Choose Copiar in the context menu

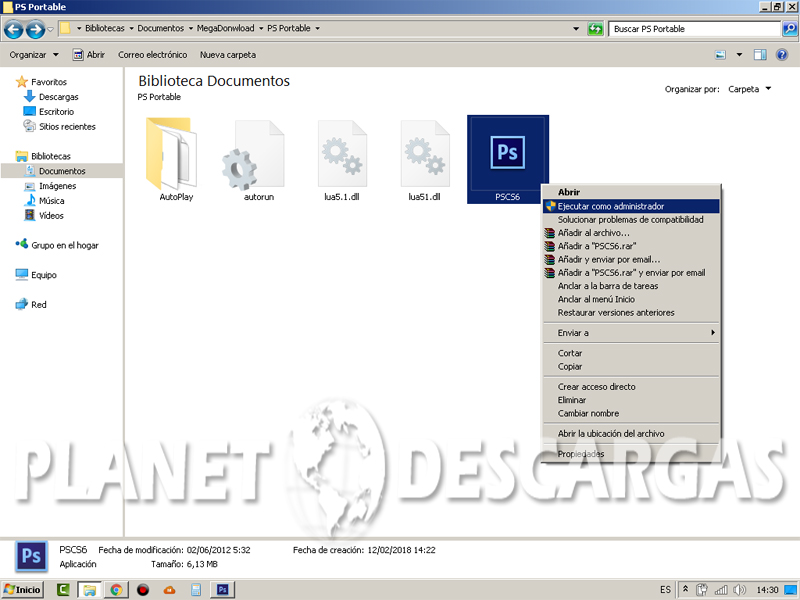coord(631,366)
